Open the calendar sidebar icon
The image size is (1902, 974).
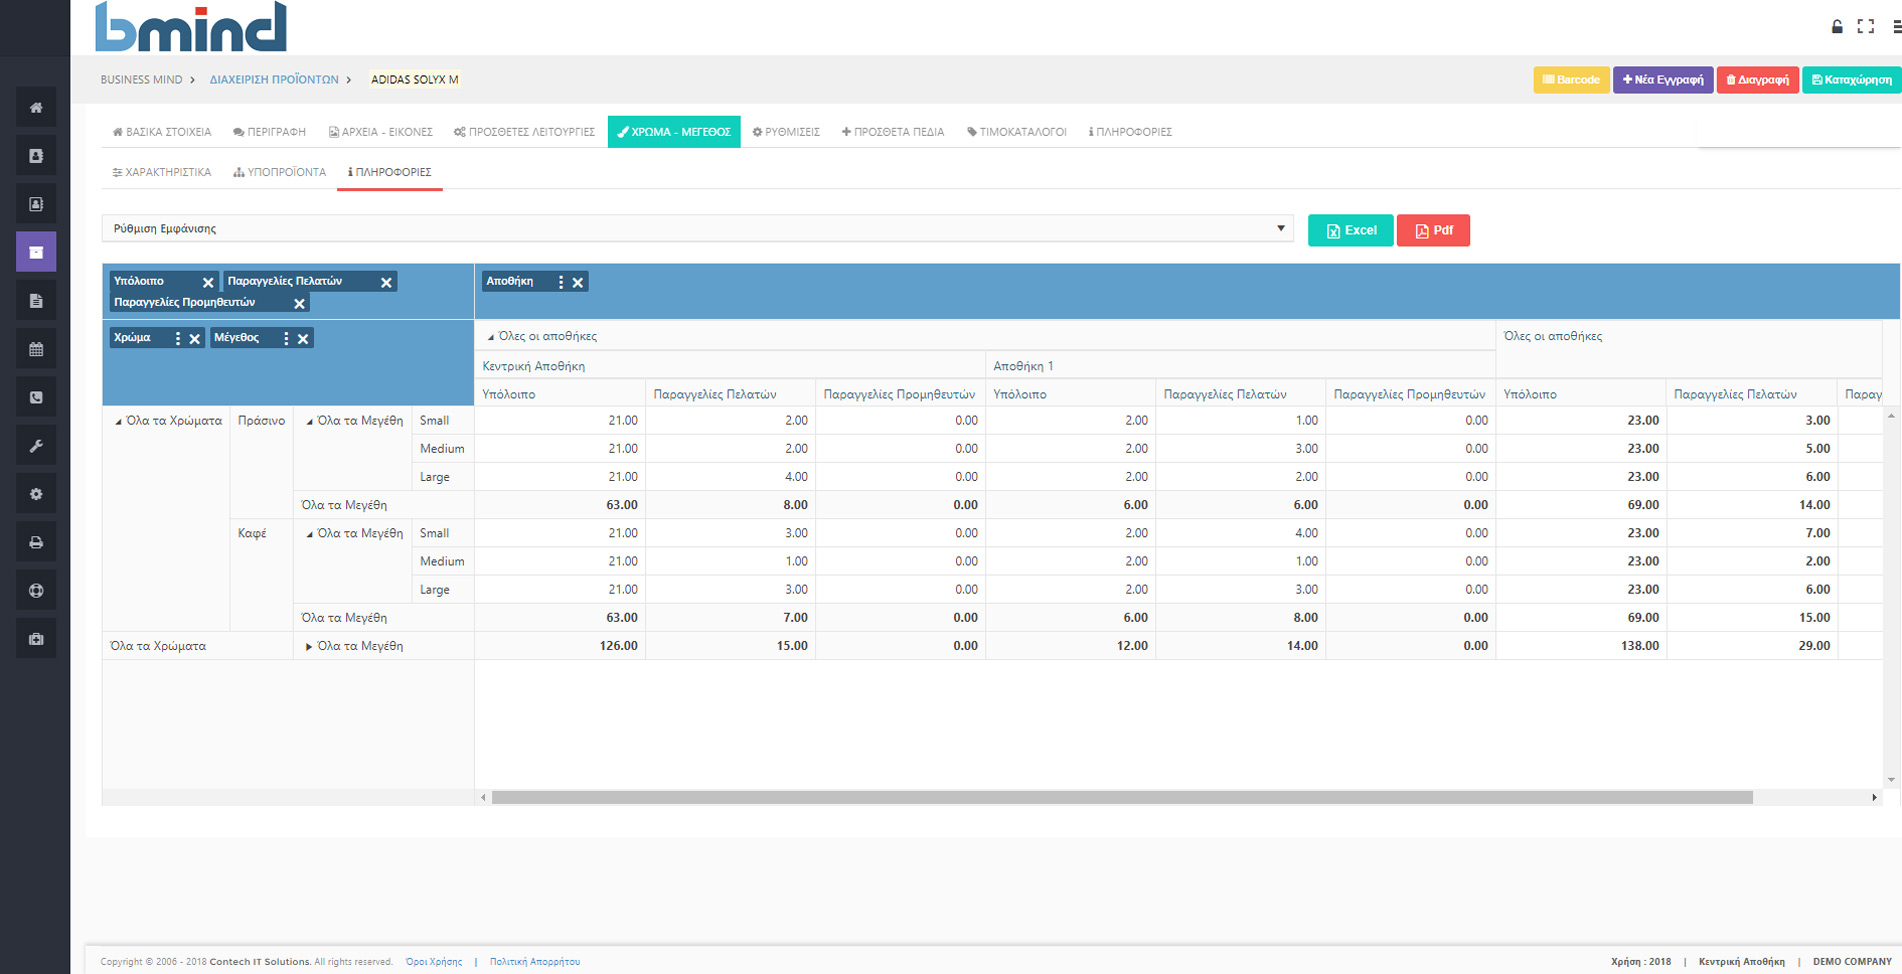point(36,349)
